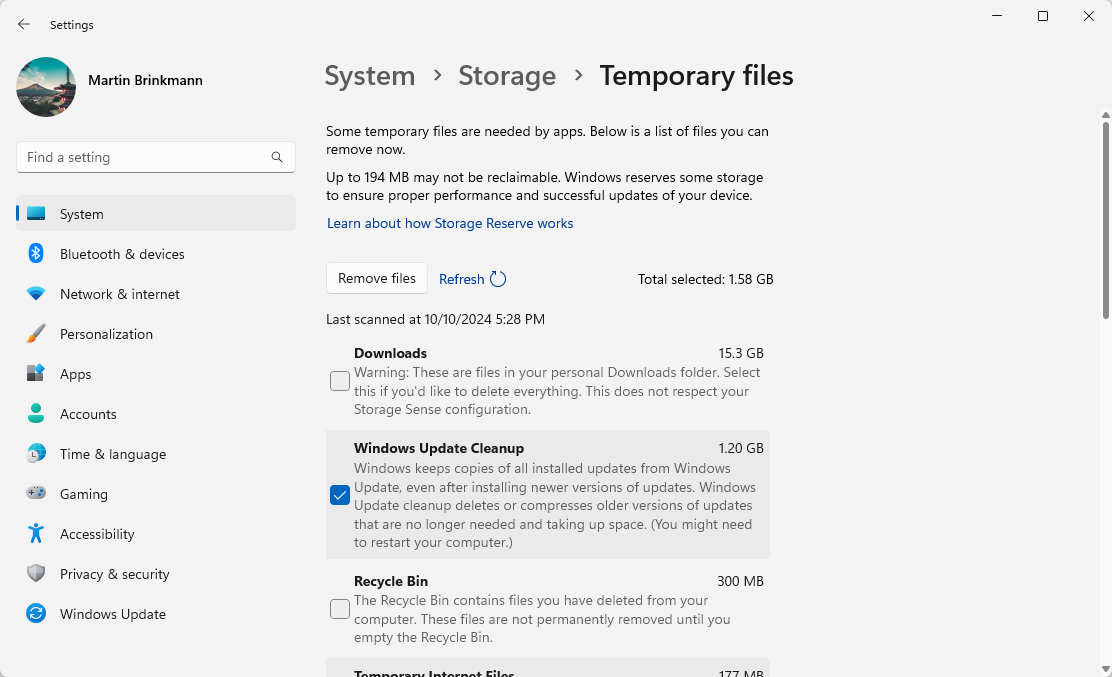This screenshot has width=1112, height=677.
Task: Open Time & language settings
Action: [x=156, y=454]
